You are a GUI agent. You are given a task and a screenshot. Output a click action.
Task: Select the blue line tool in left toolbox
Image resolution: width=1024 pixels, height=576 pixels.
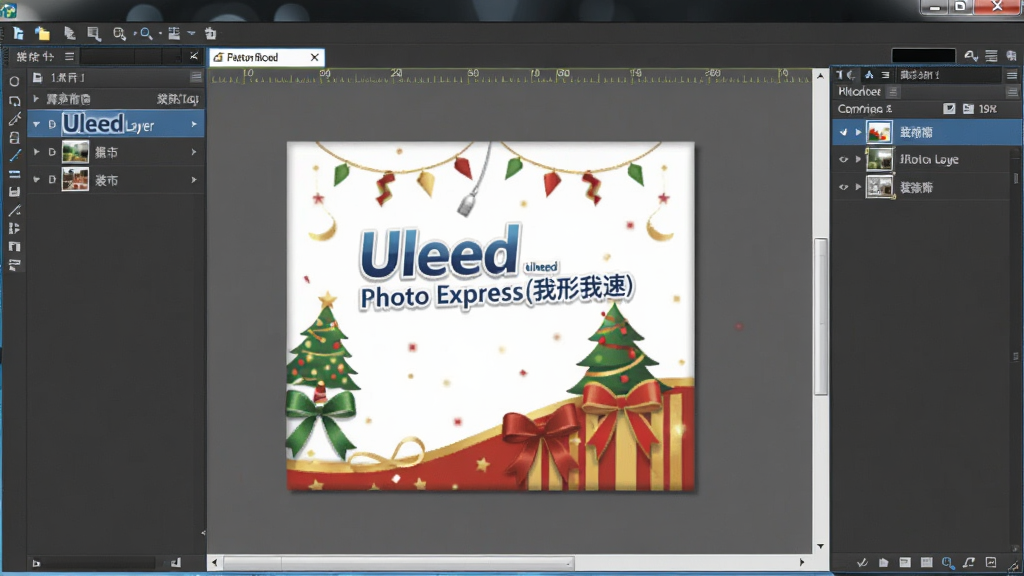tap(14, 155)
